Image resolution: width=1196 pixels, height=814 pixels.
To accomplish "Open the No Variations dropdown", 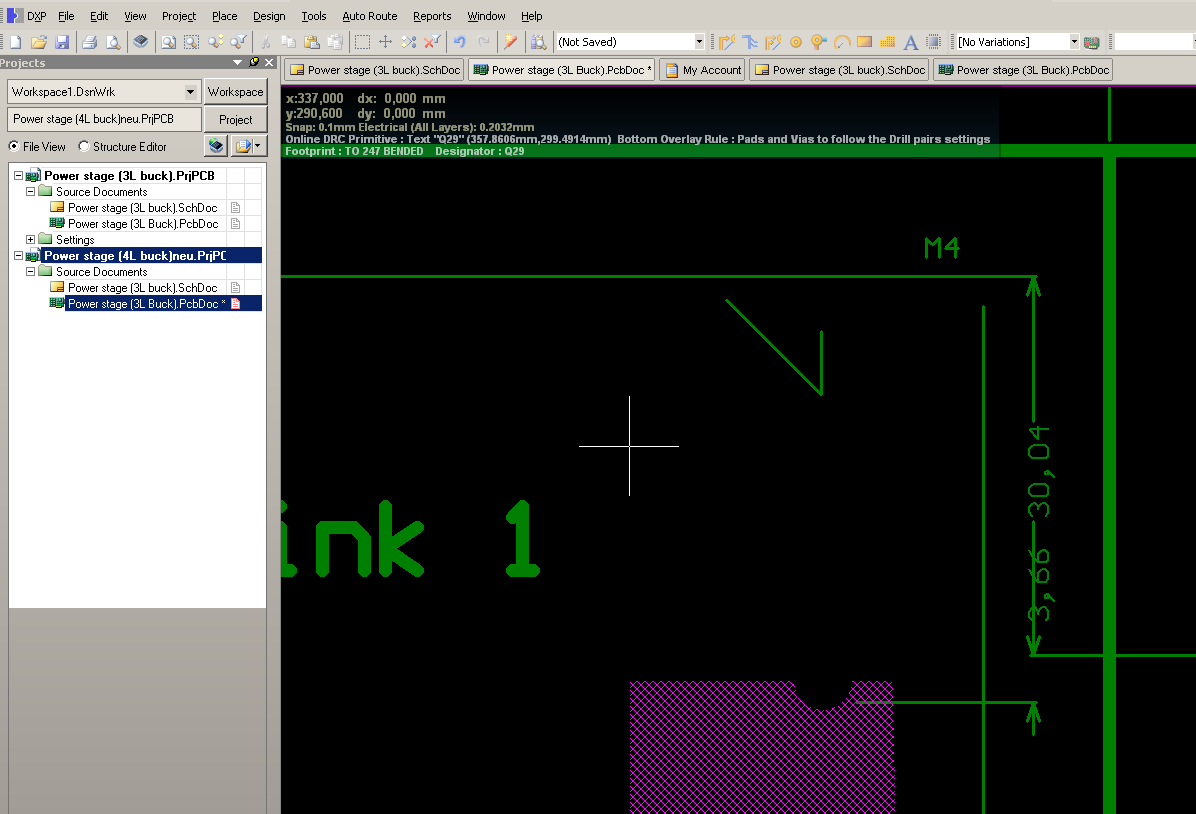I will (1074, 42).
